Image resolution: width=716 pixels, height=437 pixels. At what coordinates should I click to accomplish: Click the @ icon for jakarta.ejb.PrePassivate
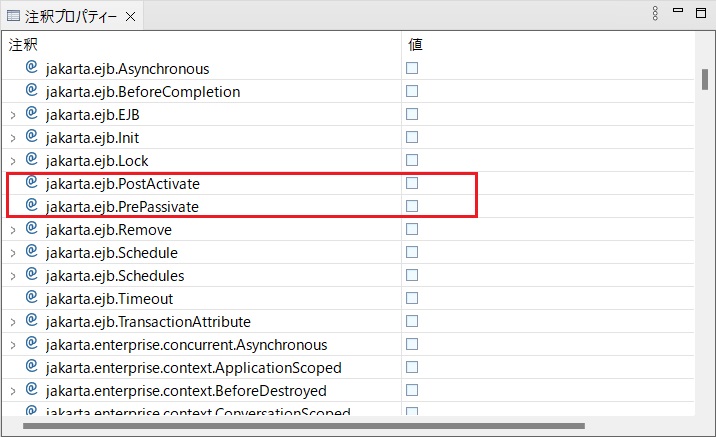tap(31, 206)
